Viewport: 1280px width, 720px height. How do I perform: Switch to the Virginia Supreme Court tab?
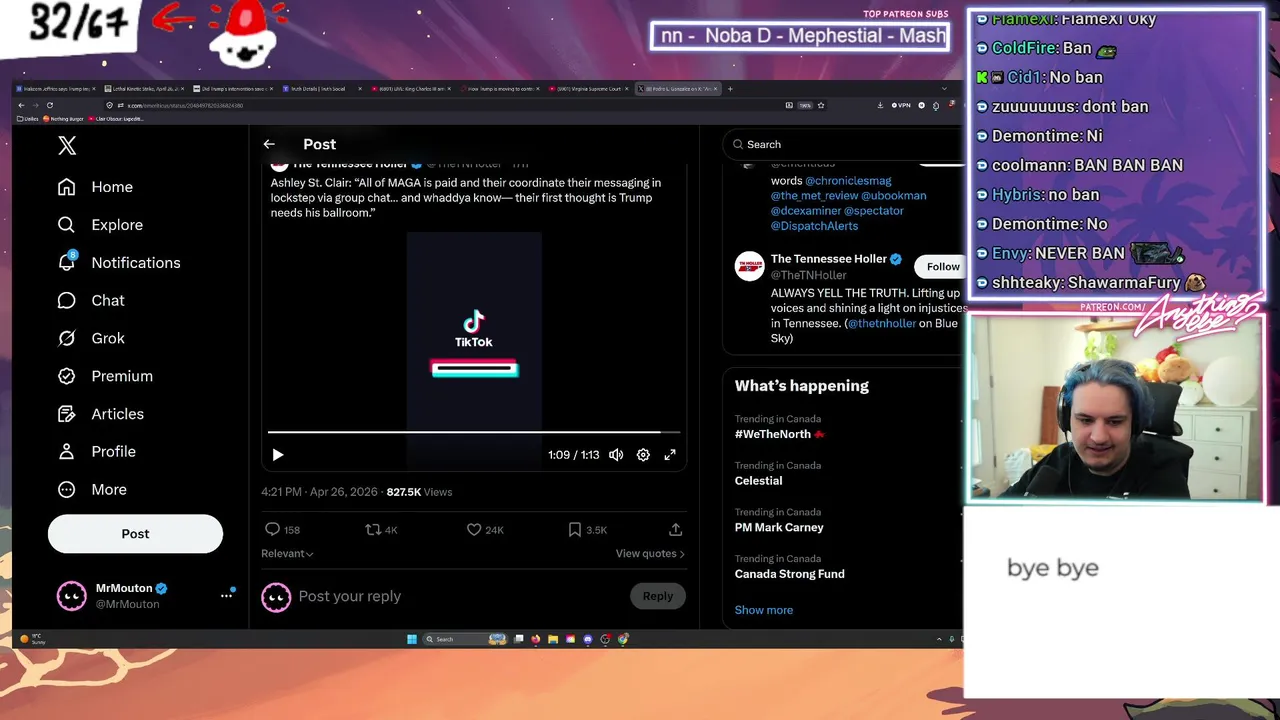coord(589,89)
